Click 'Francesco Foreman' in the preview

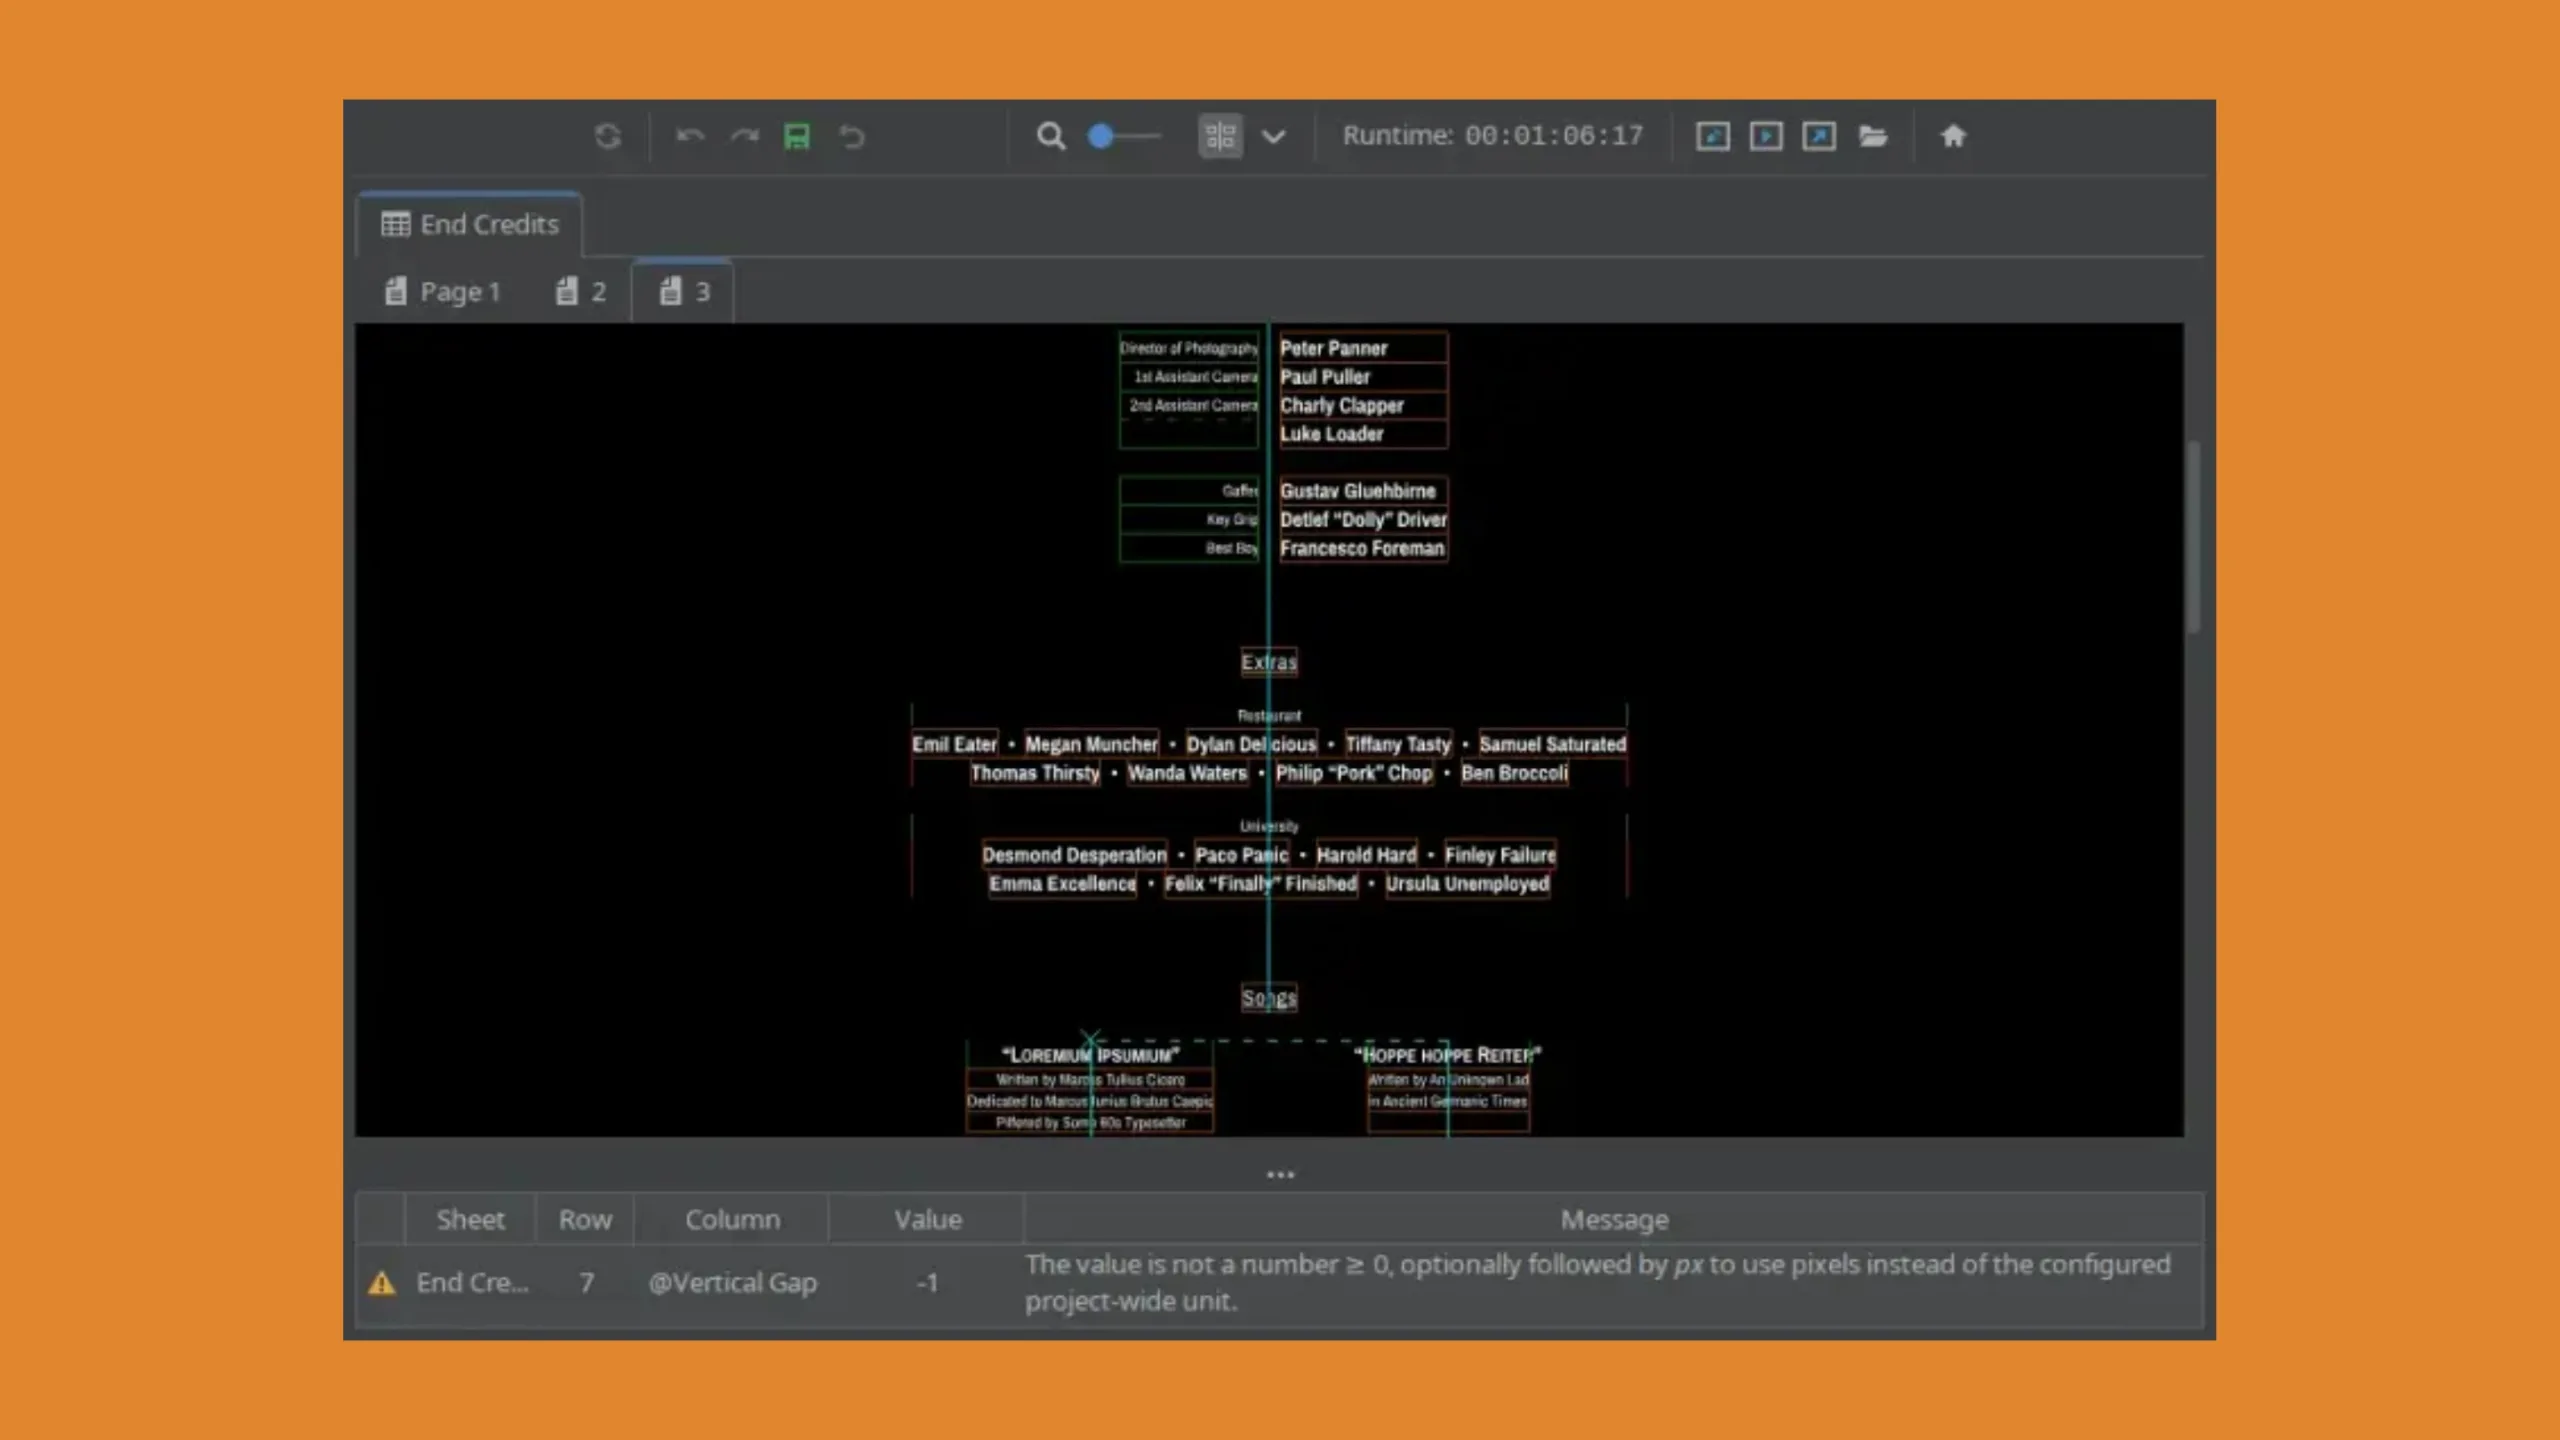1362,548
